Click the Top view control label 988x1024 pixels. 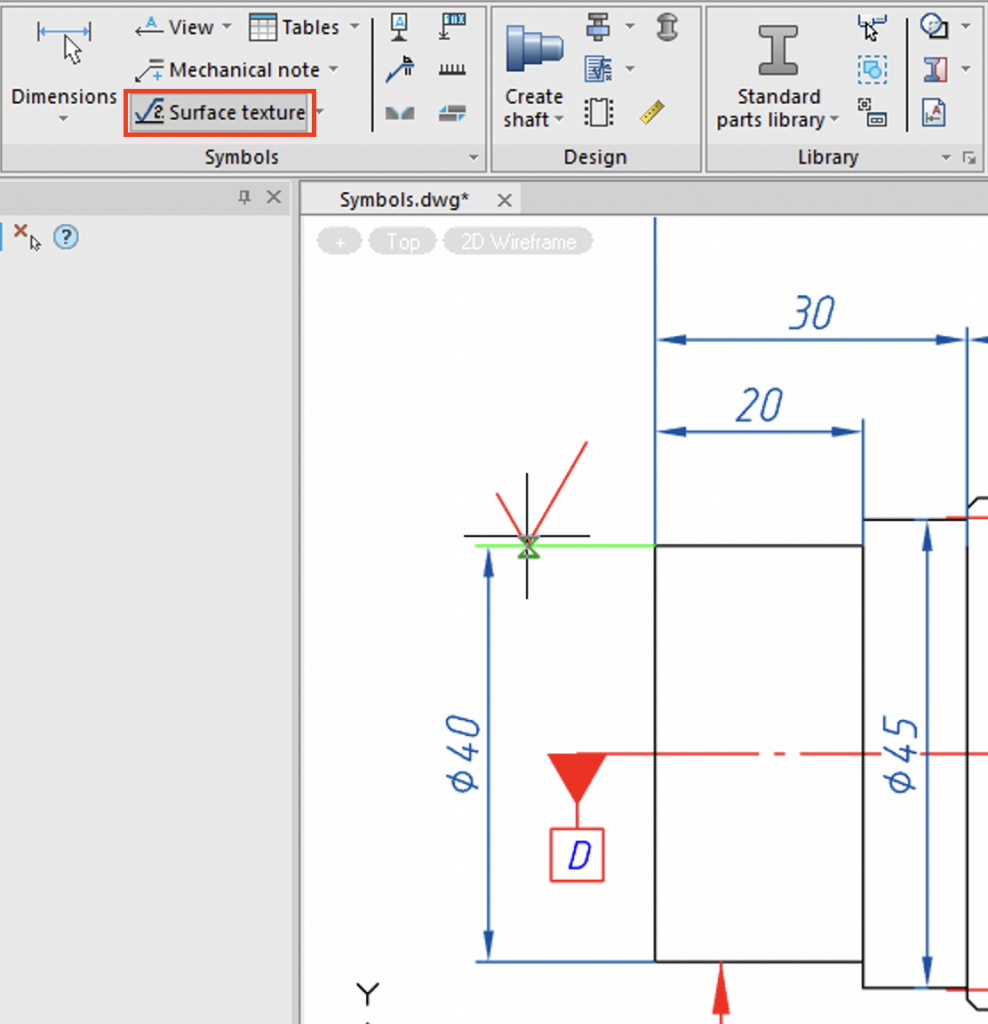[403, 242]
